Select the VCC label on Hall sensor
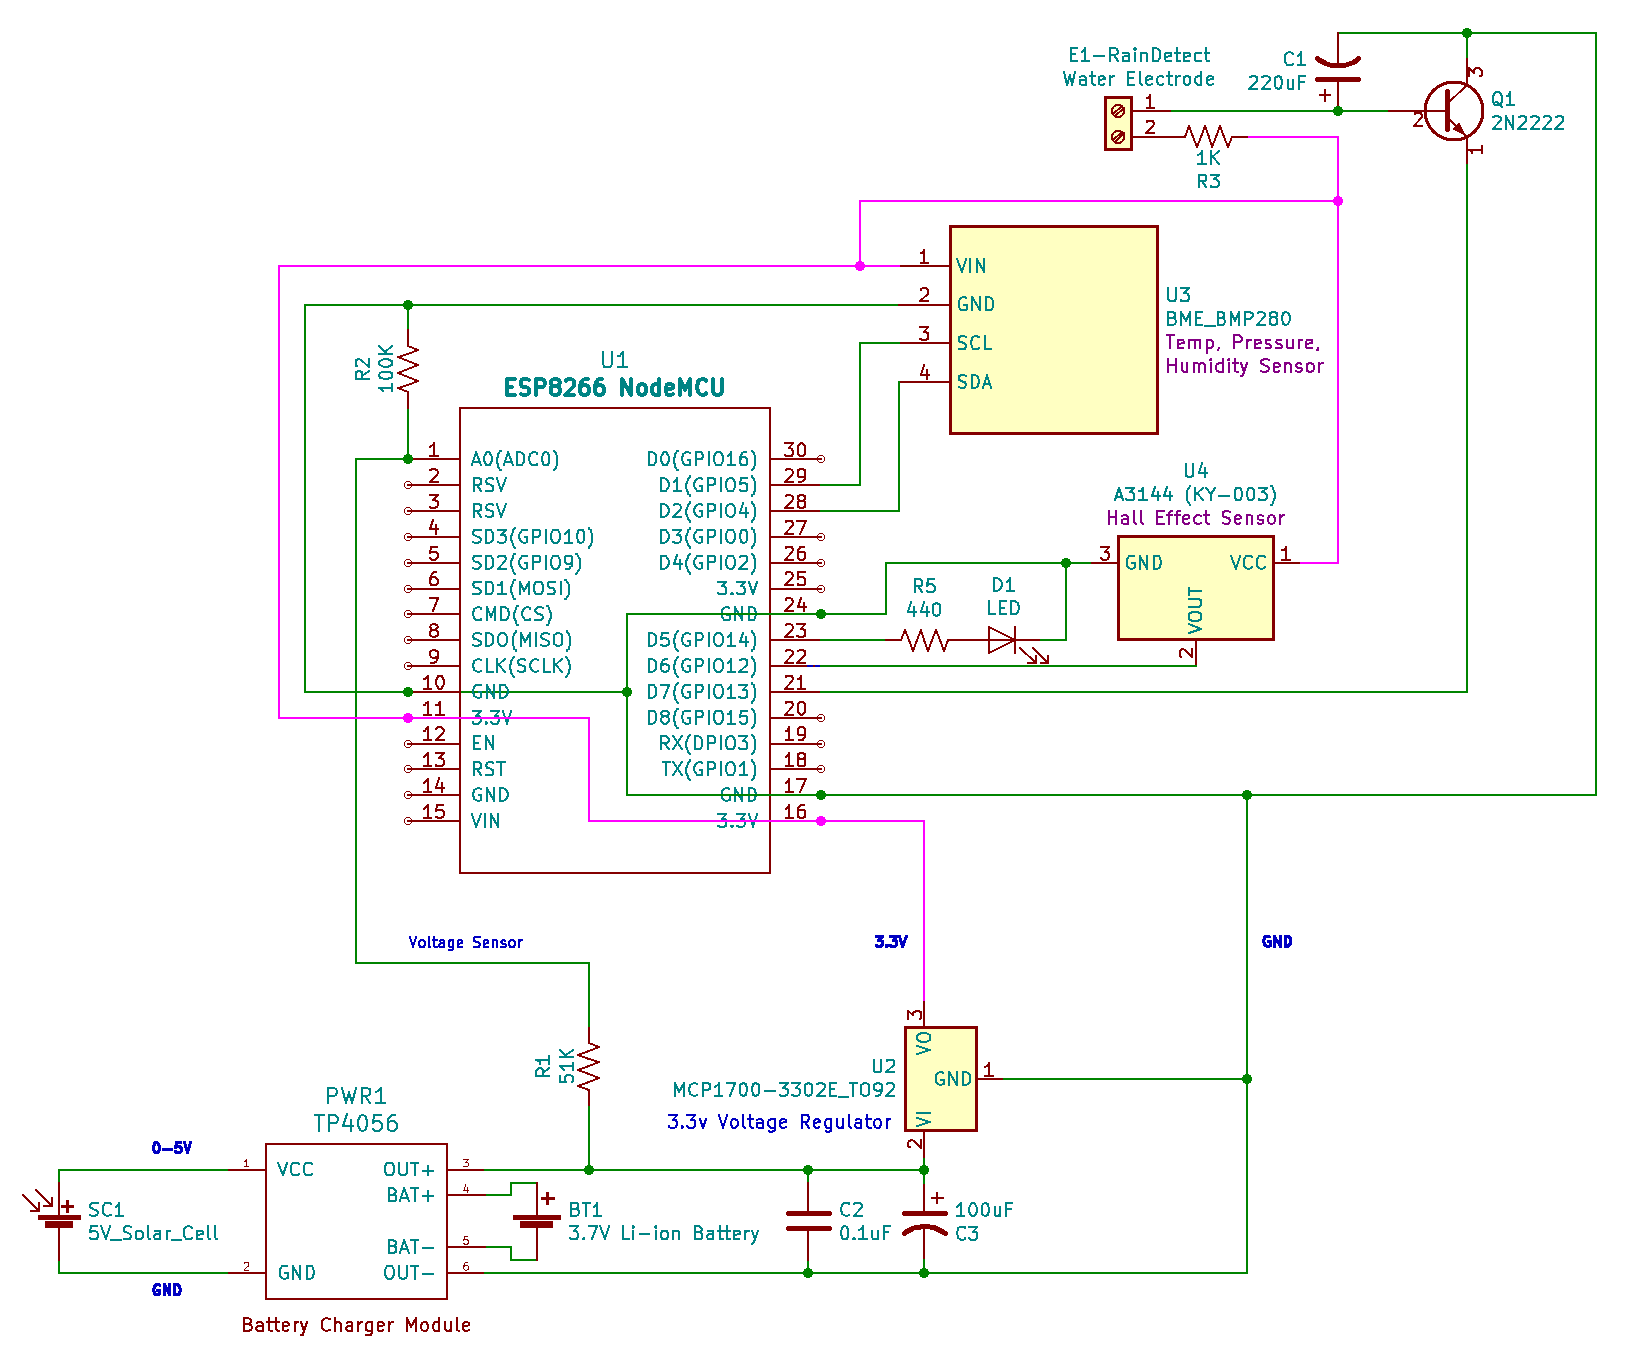This screenshot has height=1360, width=1628. coord(1248,563)
